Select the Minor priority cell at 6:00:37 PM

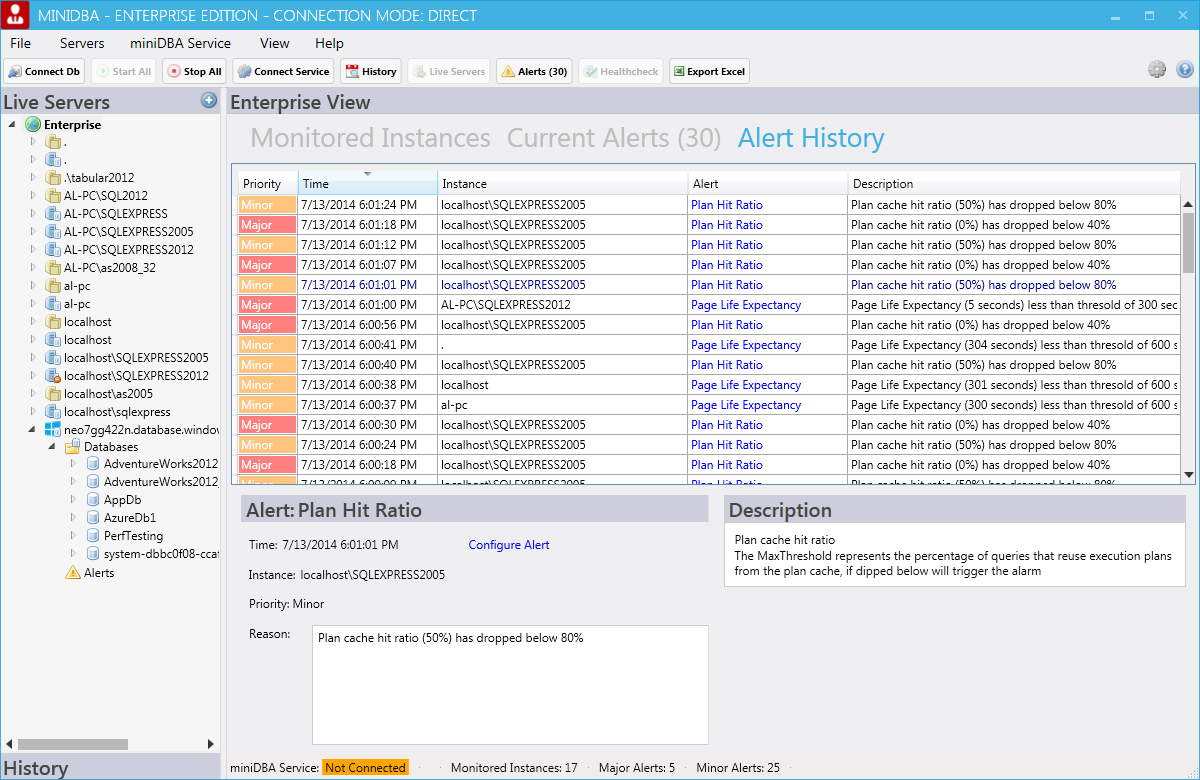tap(267, 405)
